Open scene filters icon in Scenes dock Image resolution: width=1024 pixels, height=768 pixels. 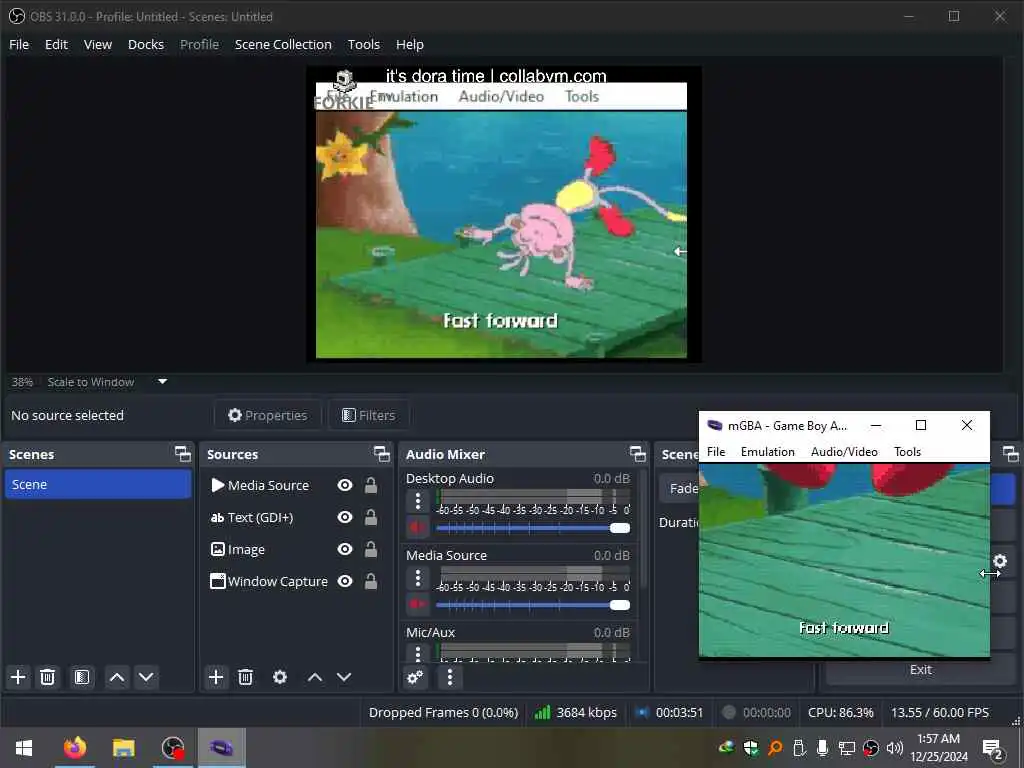[82, 677]
